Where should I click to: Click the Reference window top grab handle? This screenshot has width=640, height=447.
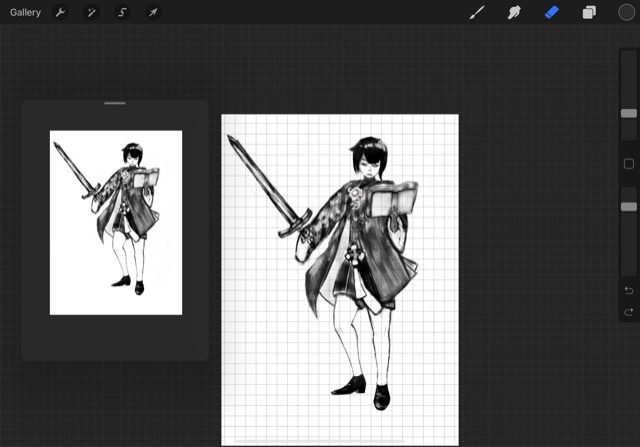pos(115,103)
